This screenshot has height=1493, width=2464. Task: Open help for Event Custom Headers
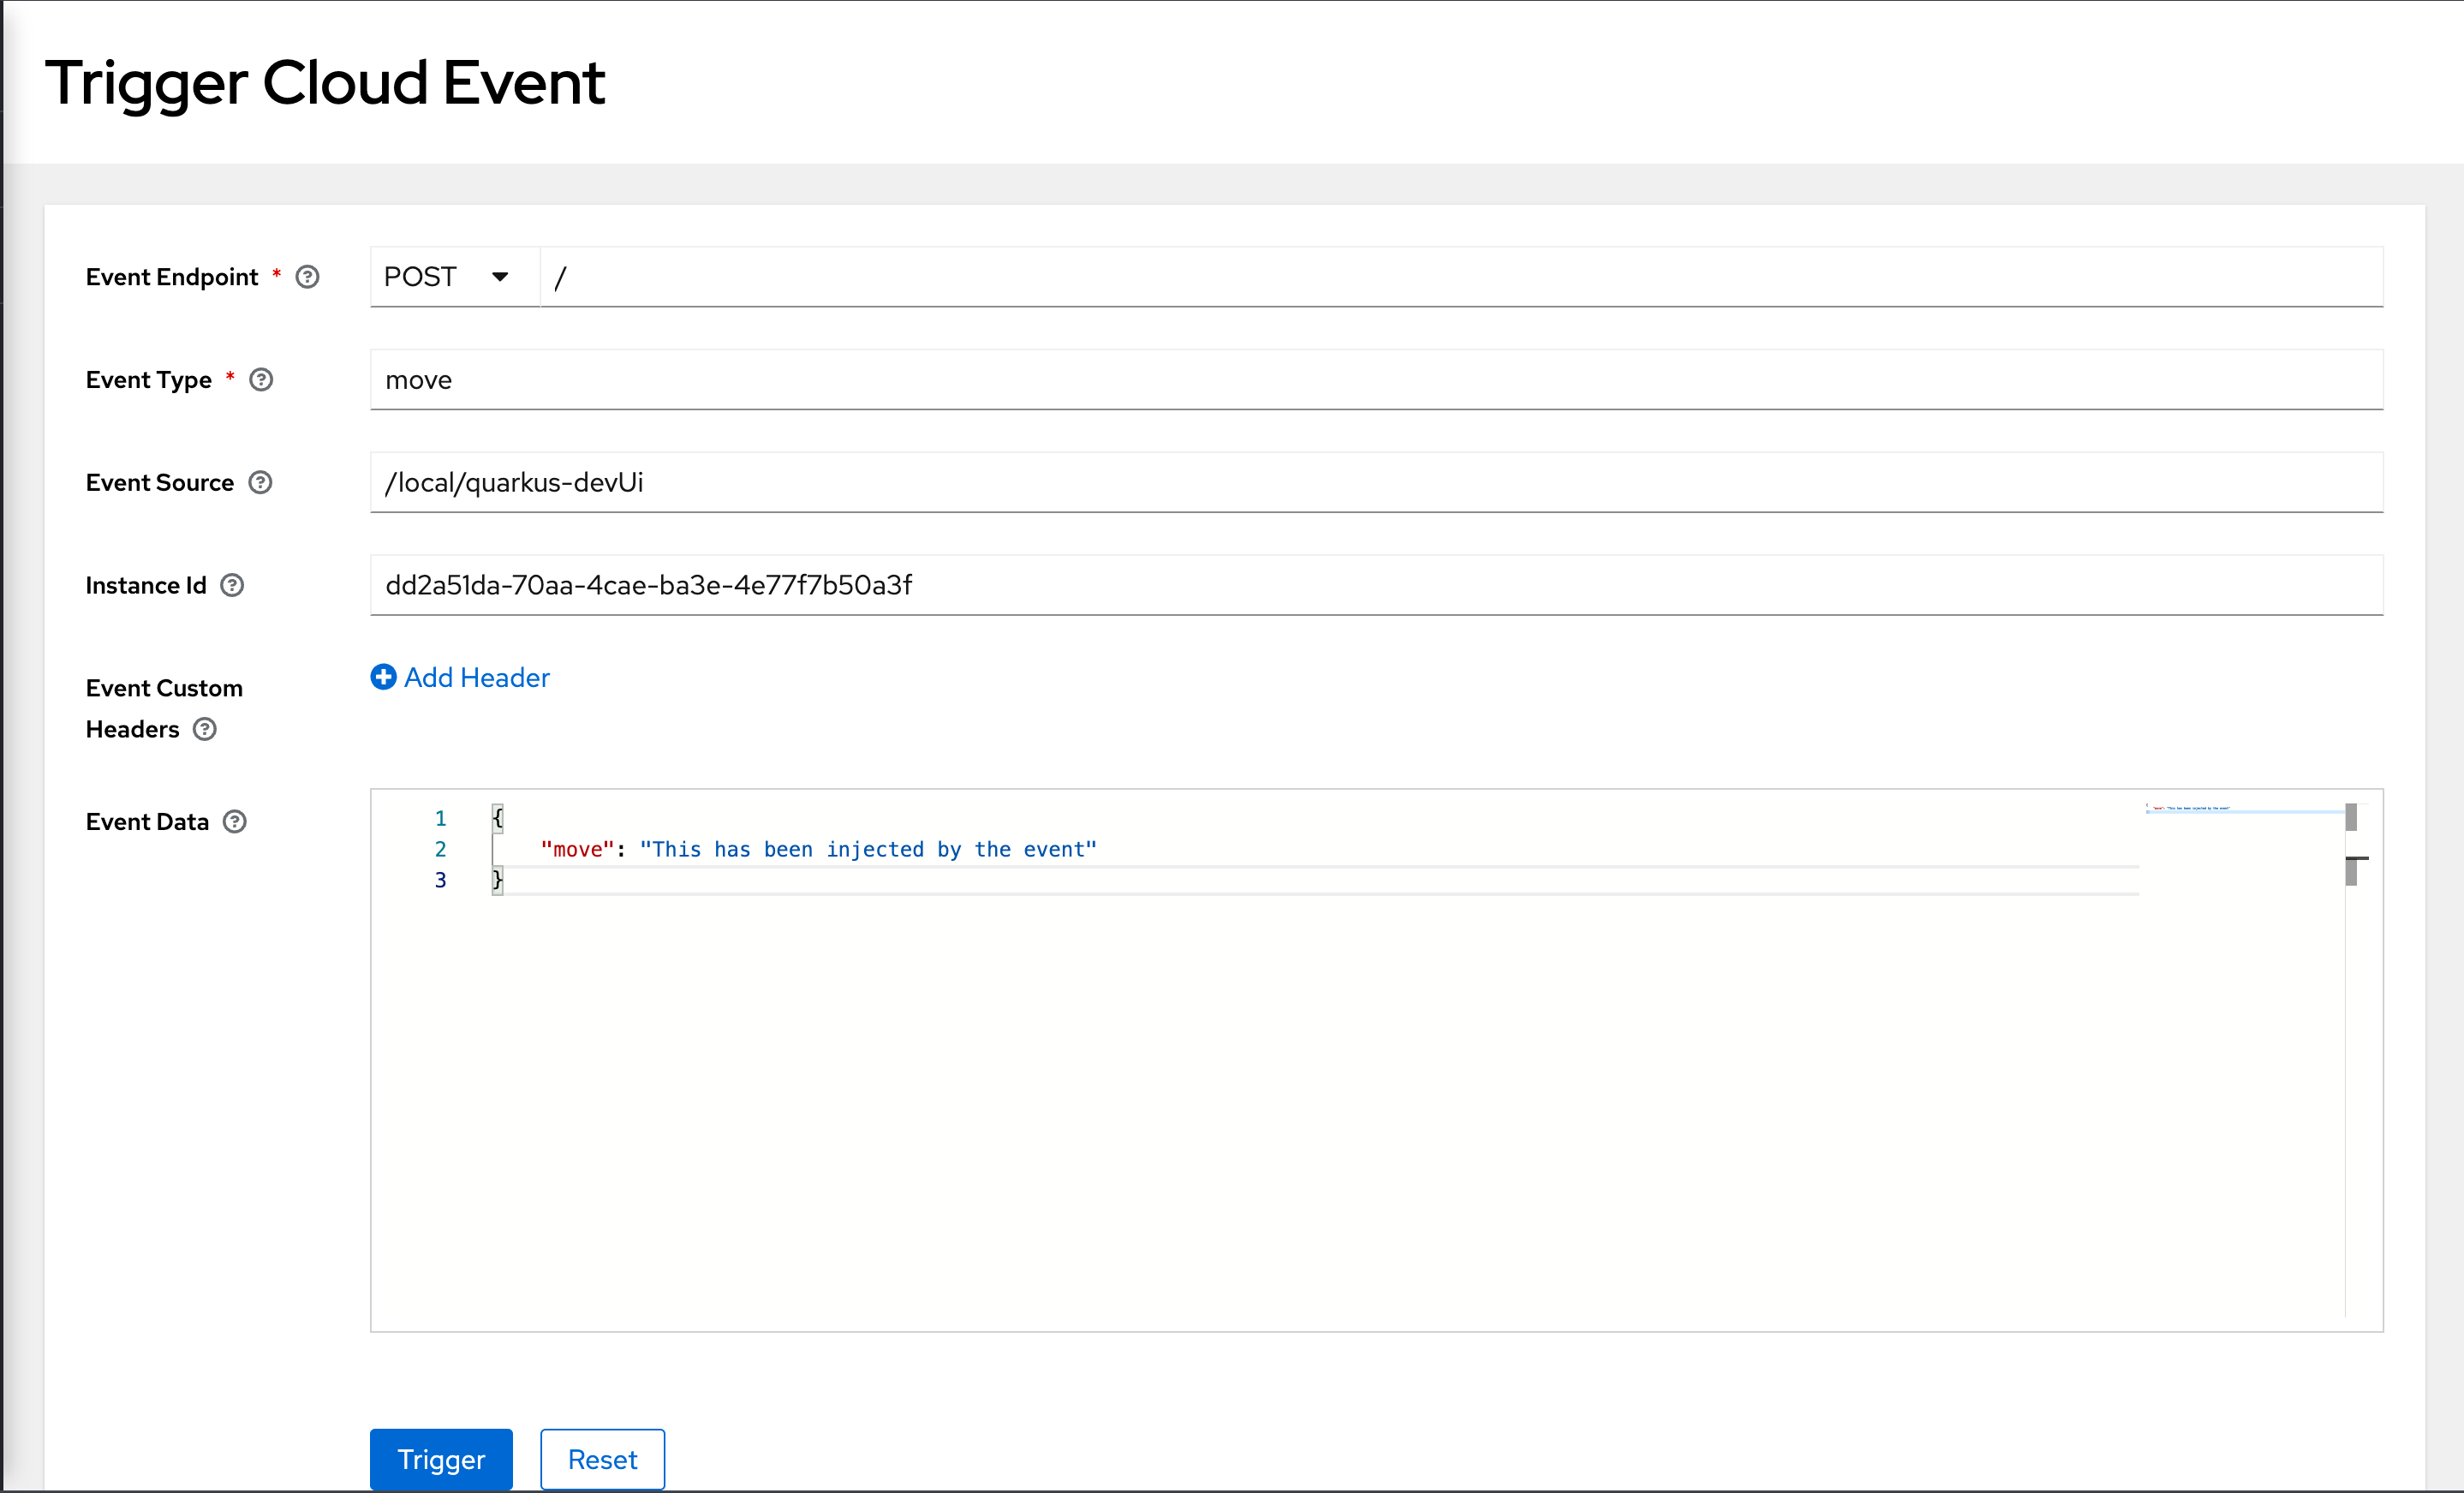[205, 729]
